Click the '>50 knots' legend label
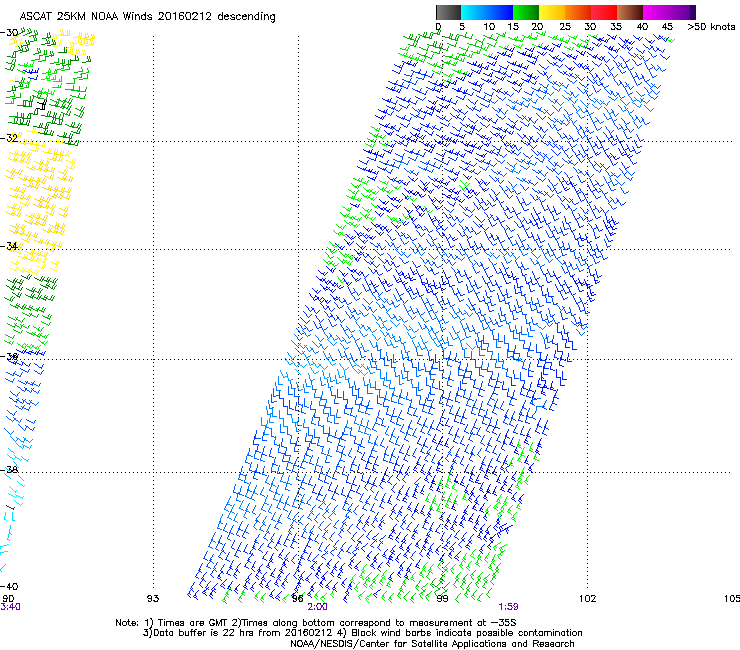 point(711,27)
